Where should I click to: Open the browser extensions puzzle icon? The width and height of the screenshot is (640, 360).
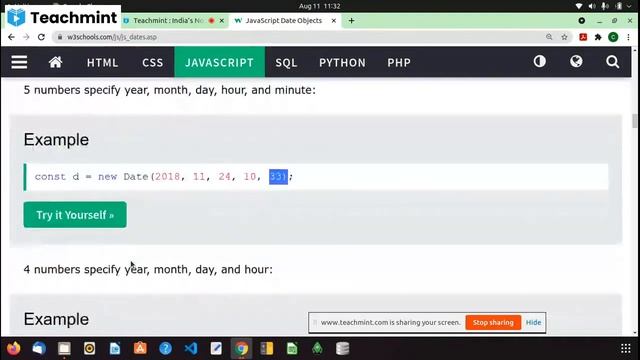pyautogui.click(x=598, y=37)
